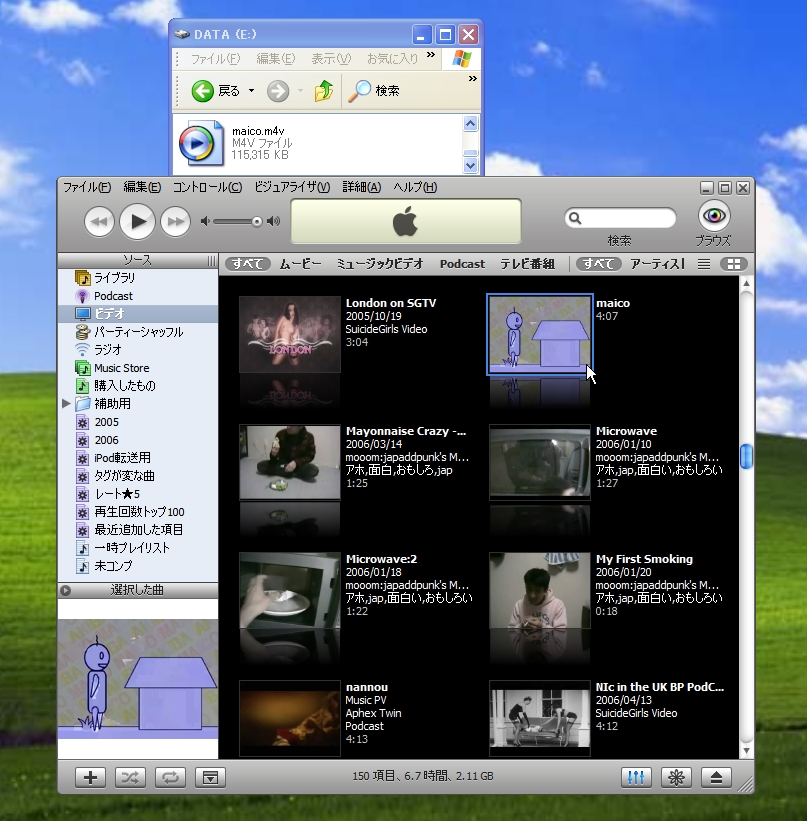Open the iTunes ヘルプ menu
This screenshot has width=807, height=821.
click(415, 187)
